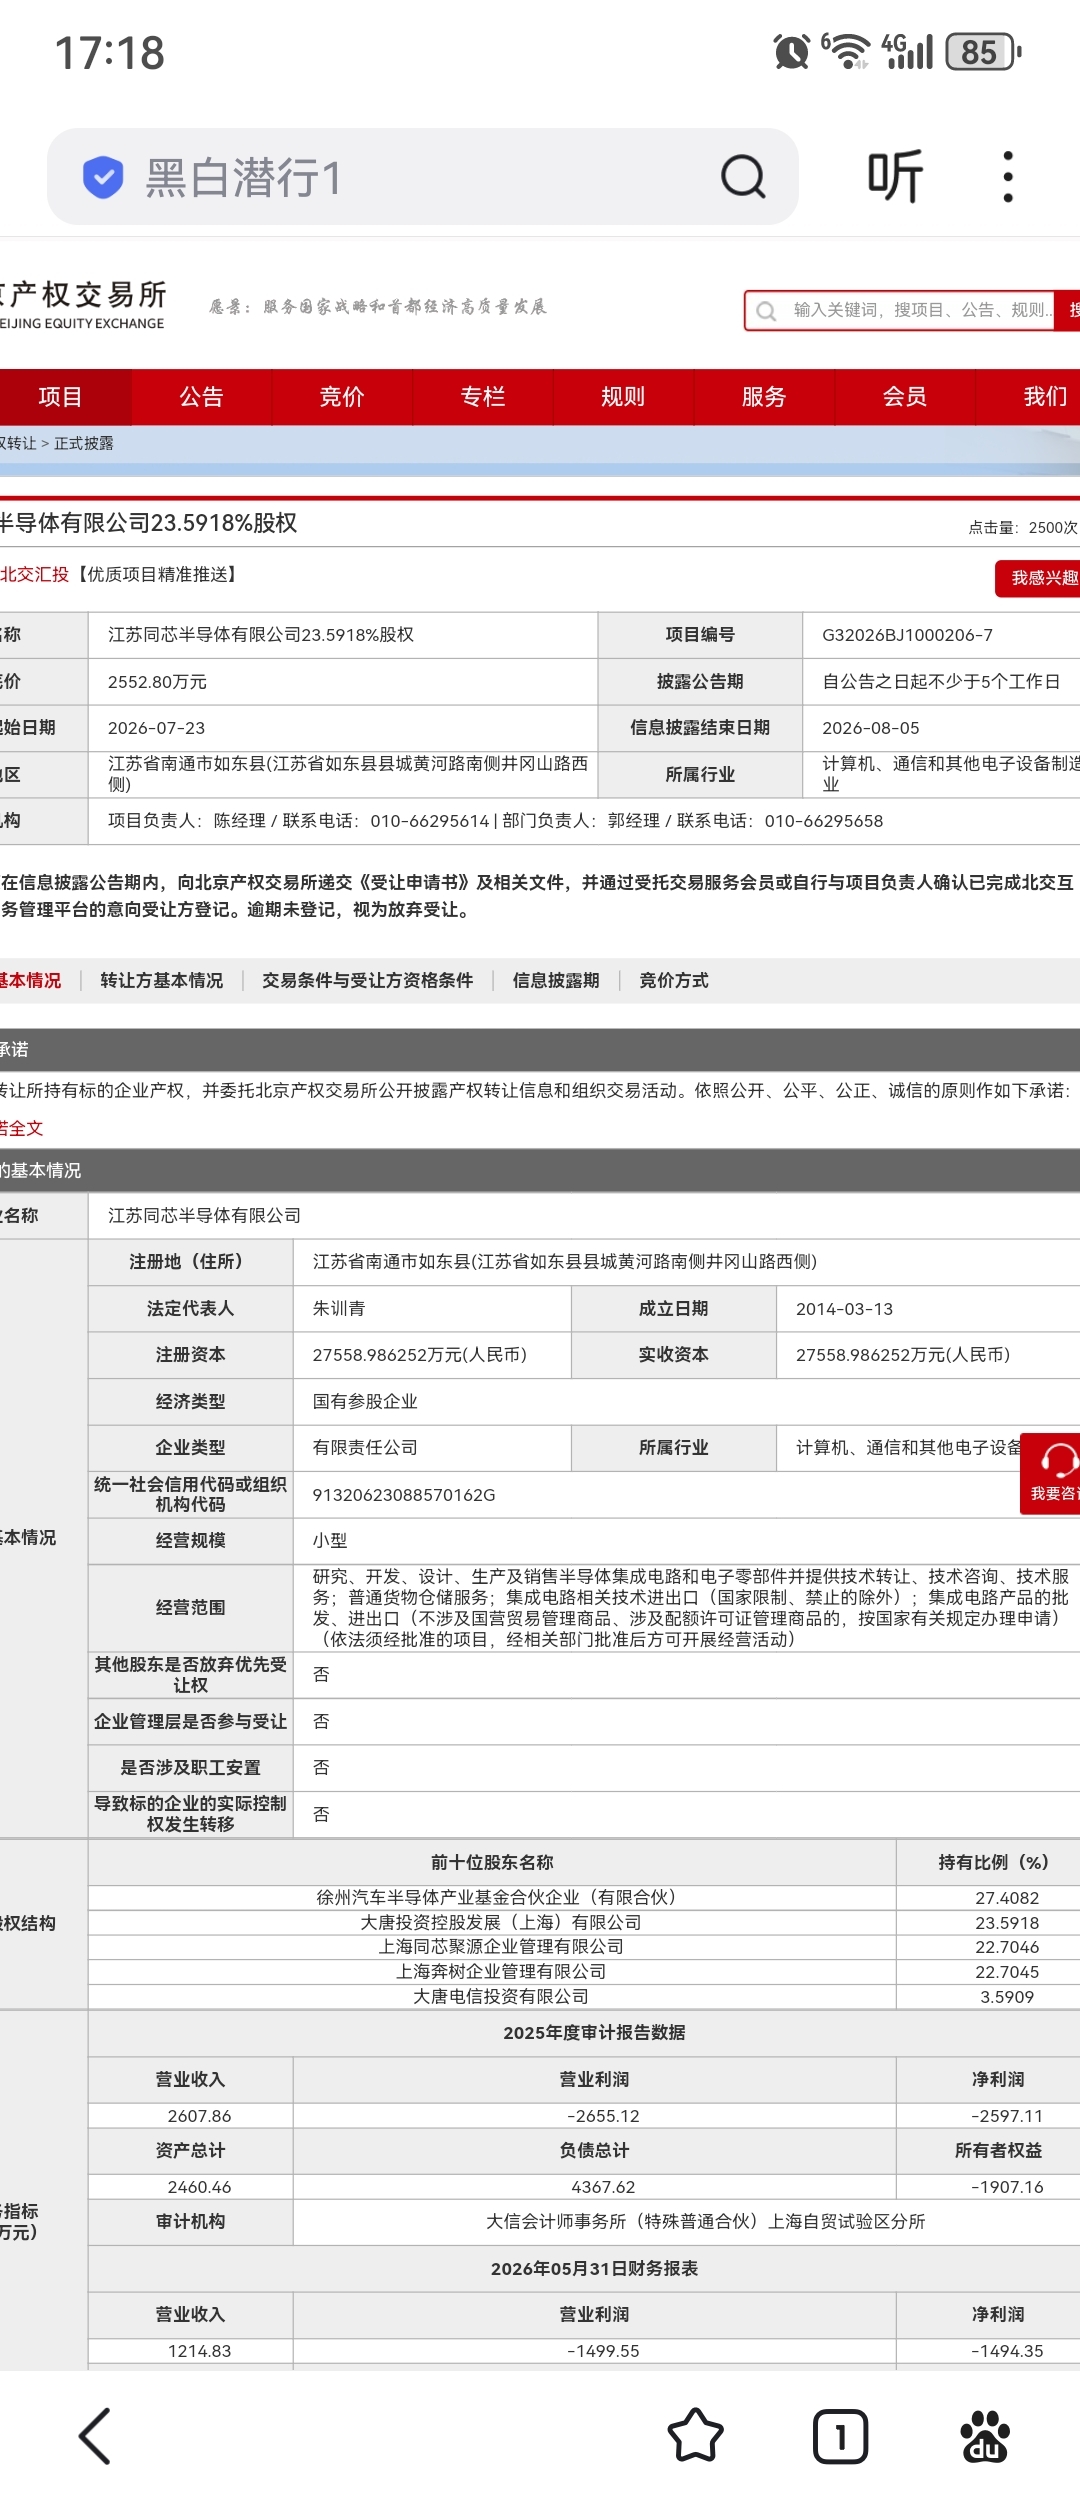Select credit code 913206230885701​62G

404,1495
